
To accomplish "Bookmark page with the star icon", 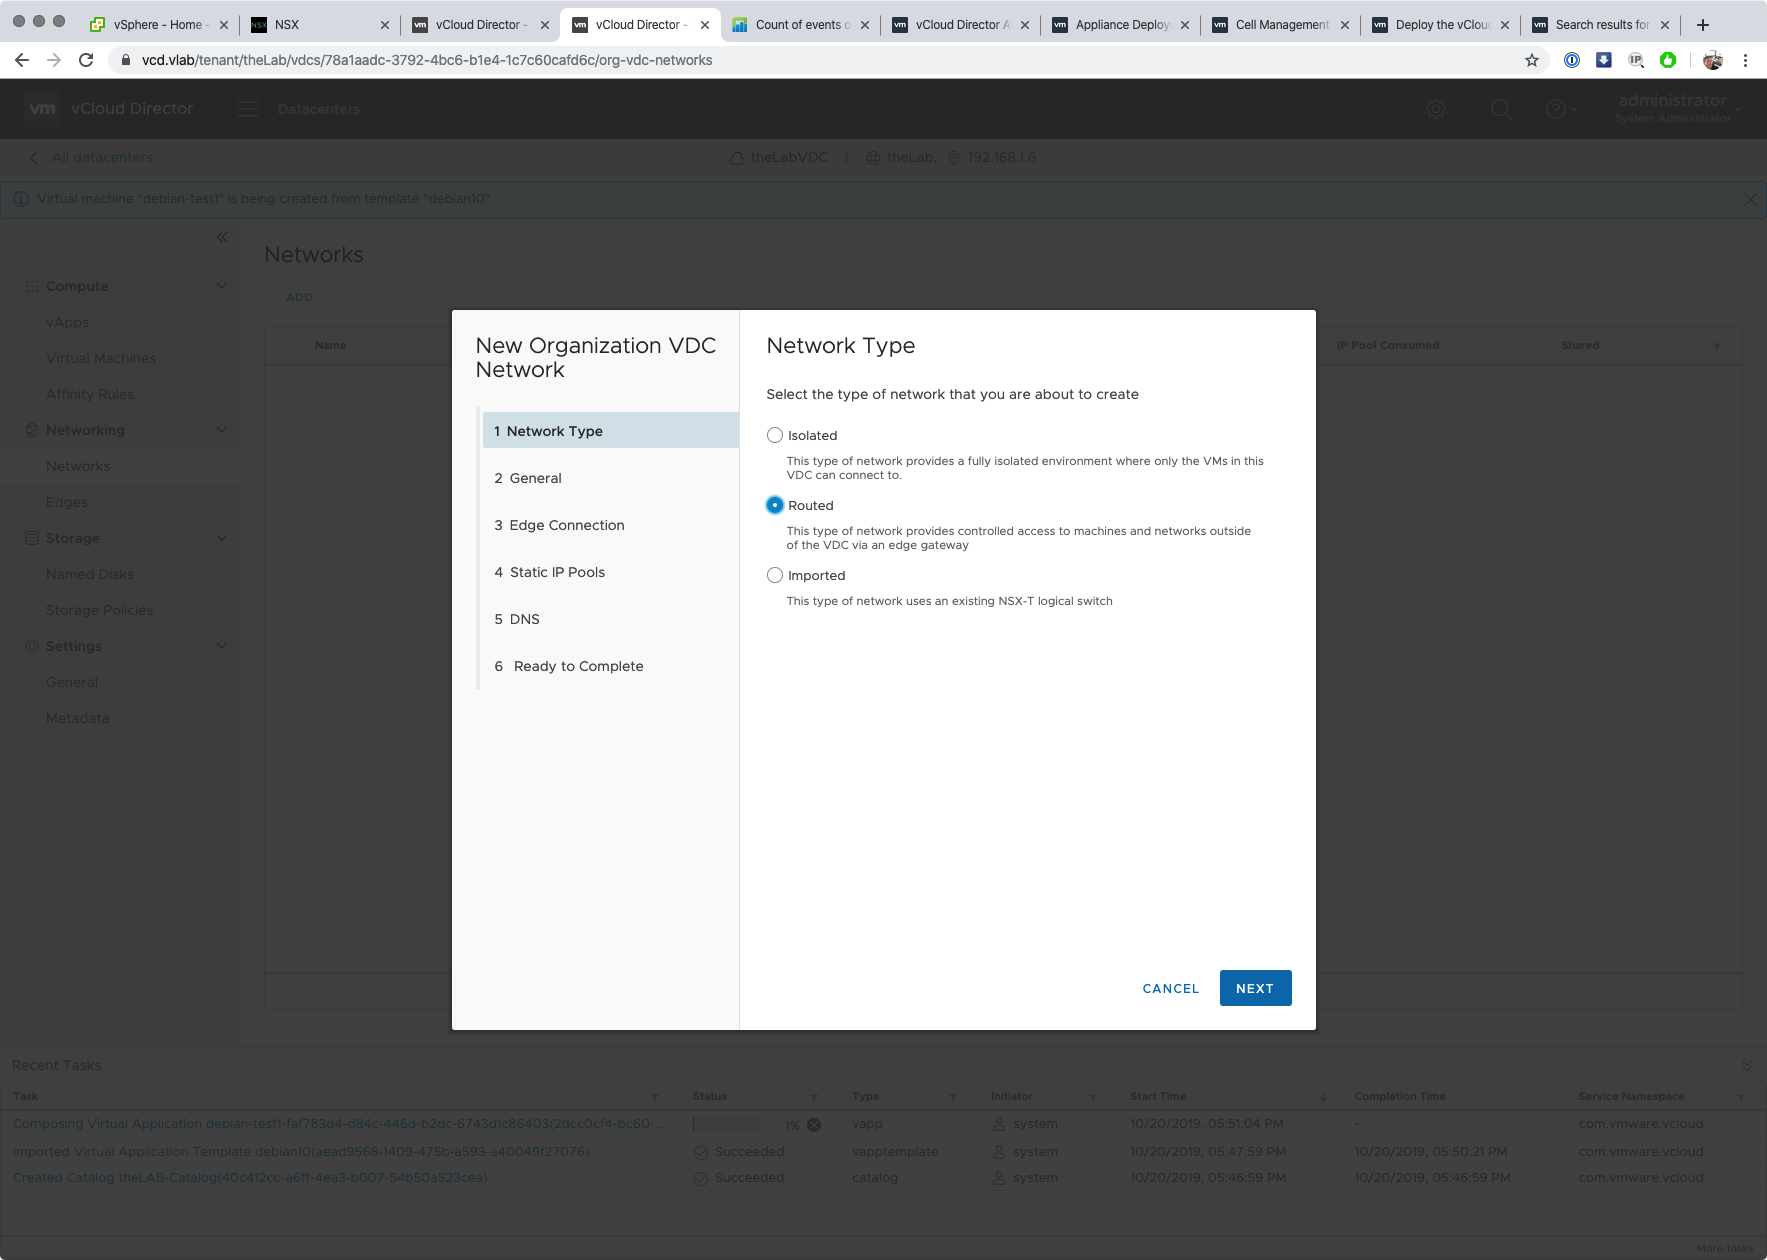I will coord(1531,60).
